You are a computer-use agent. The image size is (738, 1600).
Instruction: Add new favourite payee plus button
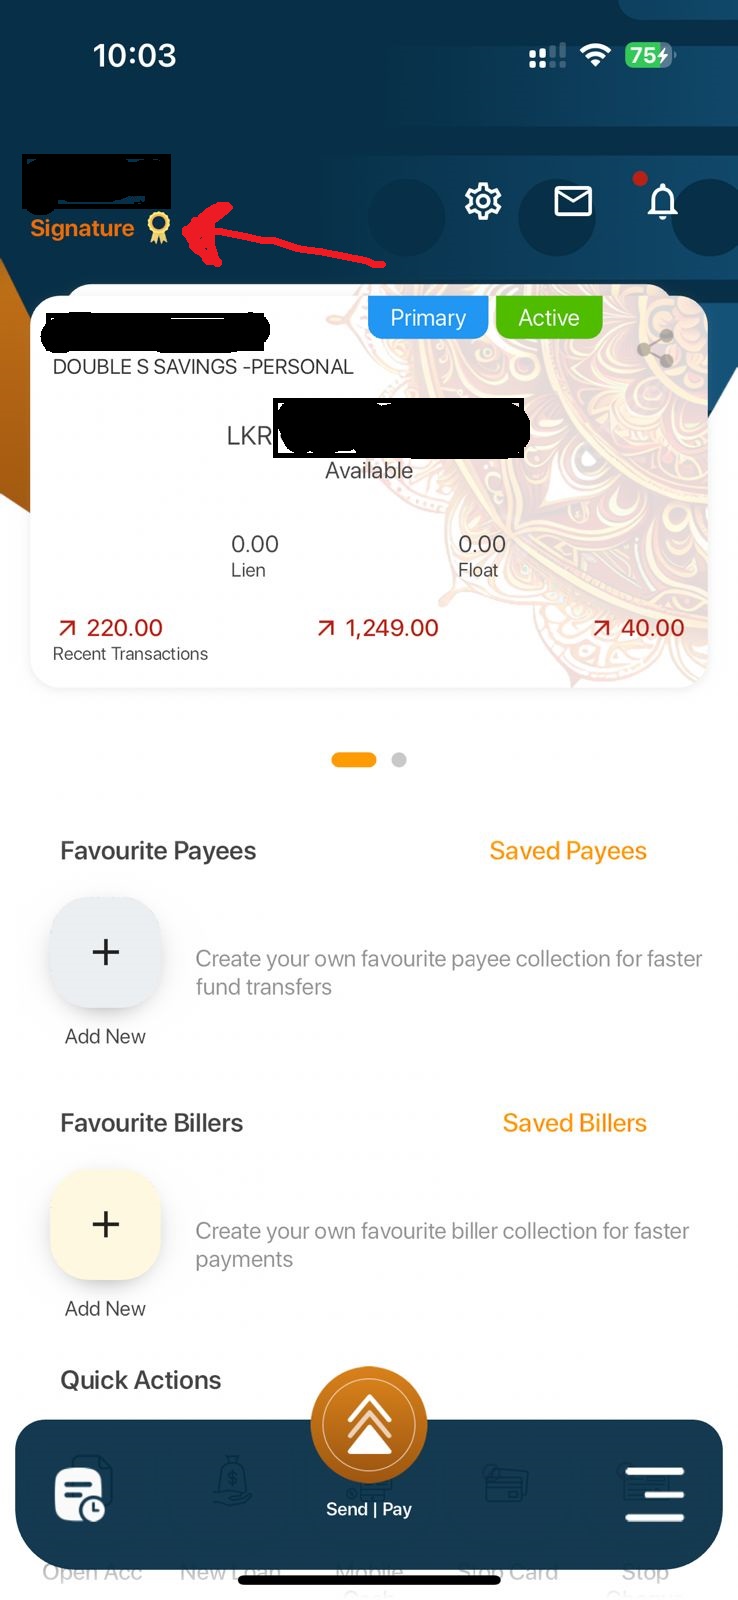(105, 952)
